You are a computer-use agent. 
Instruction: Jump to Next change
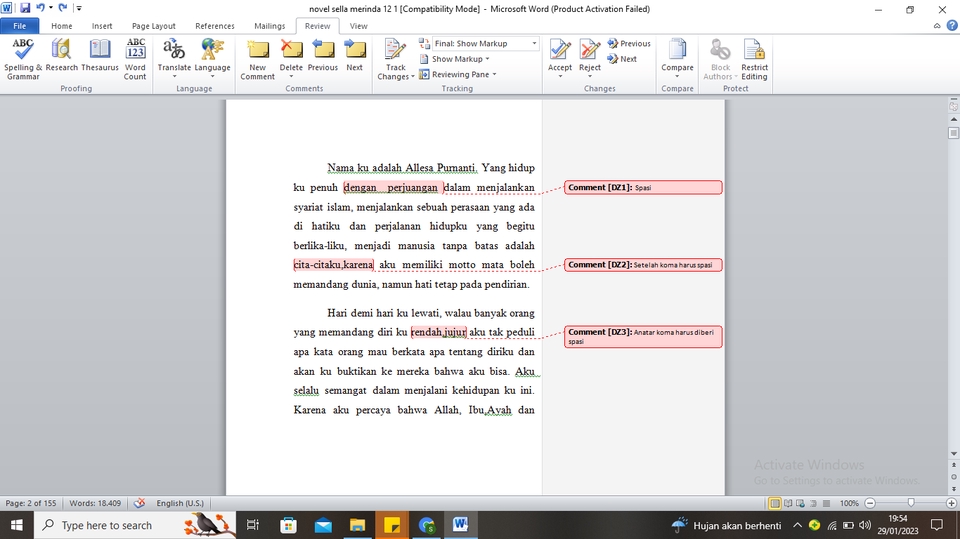click(x=623, y=59)
